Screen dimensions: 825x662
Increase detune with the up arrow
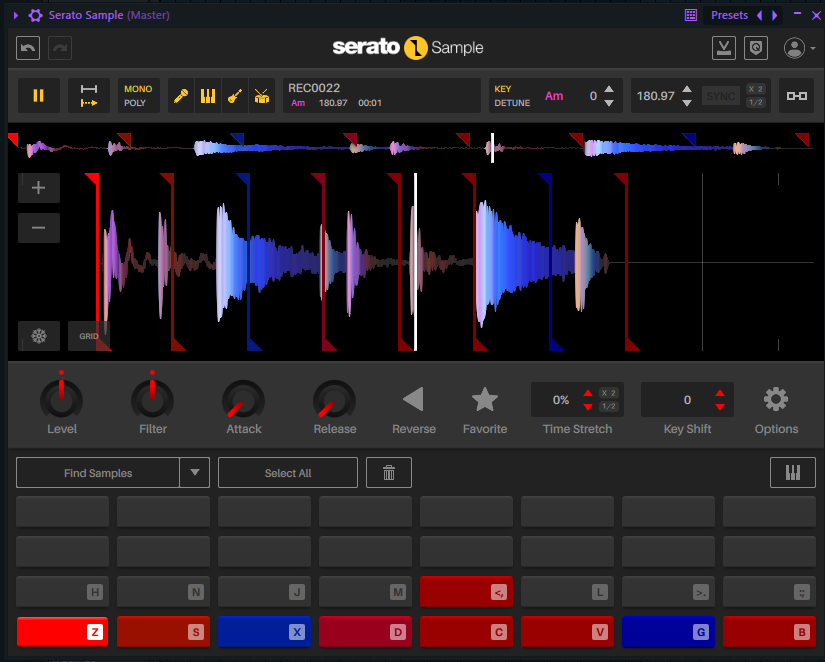click(x=609, y=89)
